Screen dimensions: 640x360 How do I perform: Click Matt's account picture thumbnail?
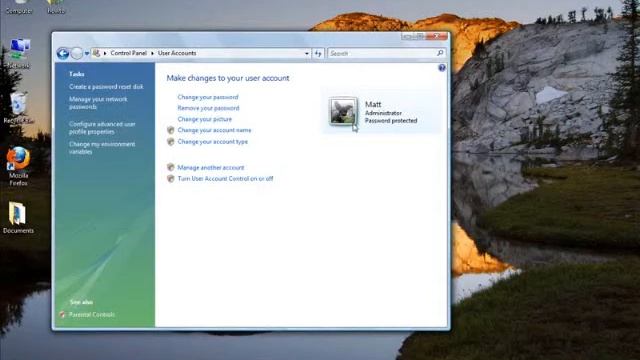point(343,111)
